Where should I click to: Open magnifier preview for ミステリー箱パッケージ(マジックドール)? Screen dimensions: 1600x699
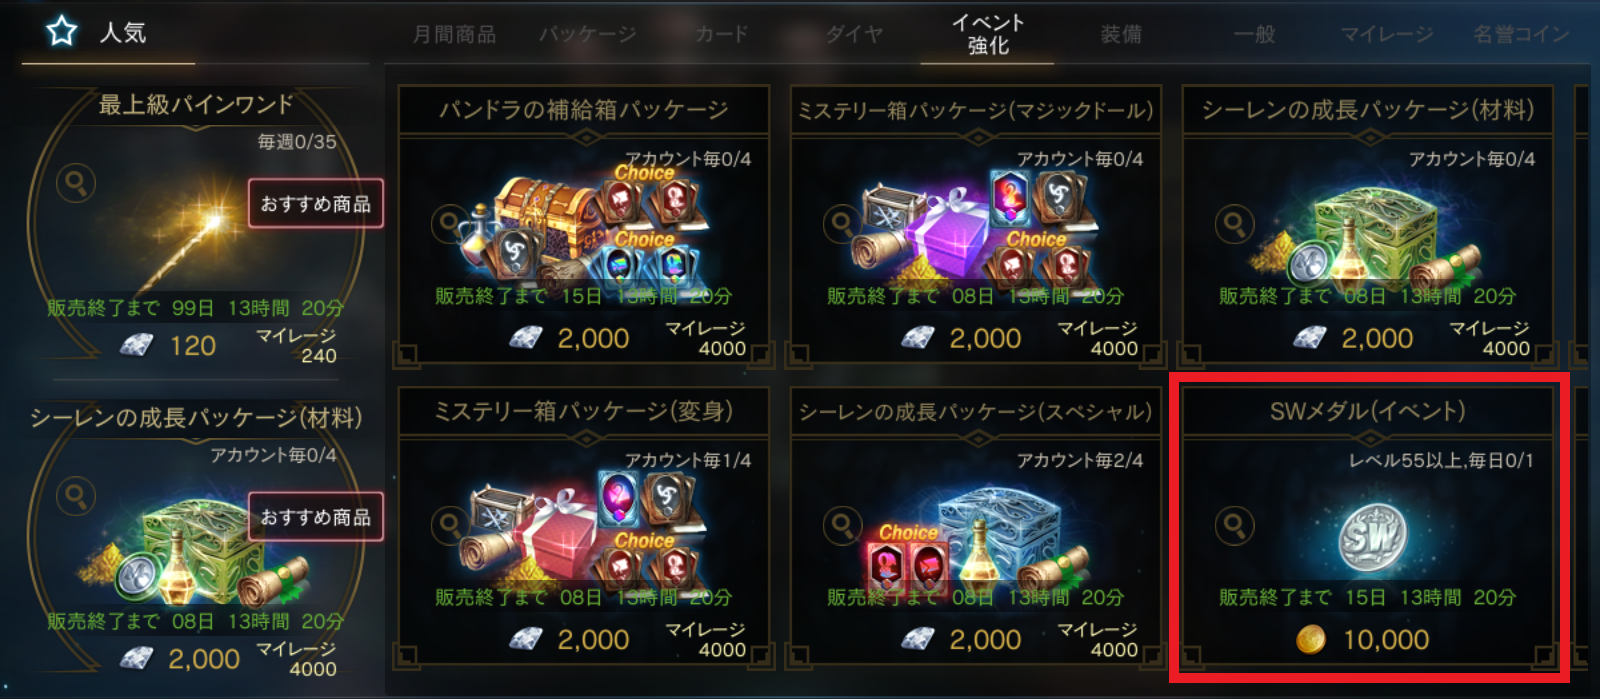pyautogui.click(x=842, y=224)
